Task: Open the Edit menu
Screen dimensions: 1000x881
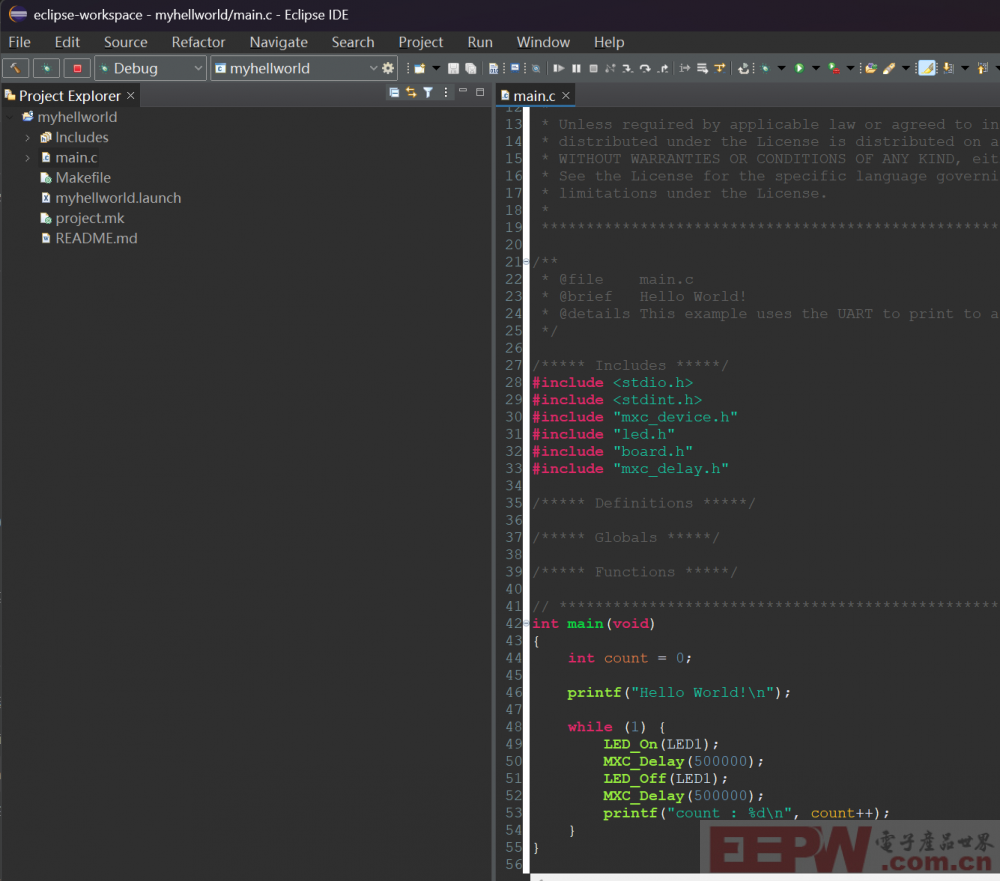Action: point(67,42)
